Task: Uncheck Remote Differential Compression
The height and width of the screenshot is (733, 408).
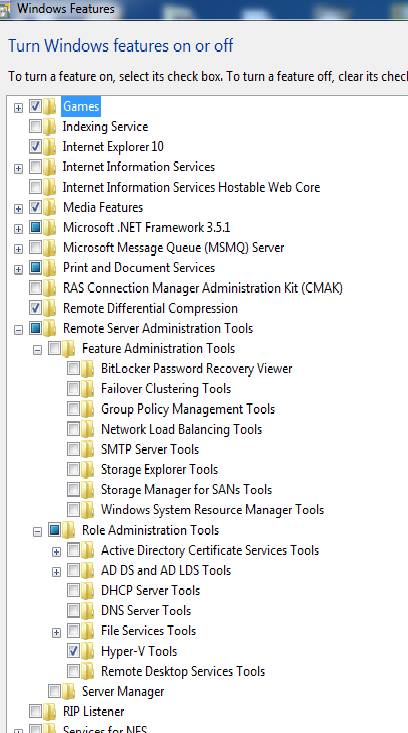Action: pos(36,308)
